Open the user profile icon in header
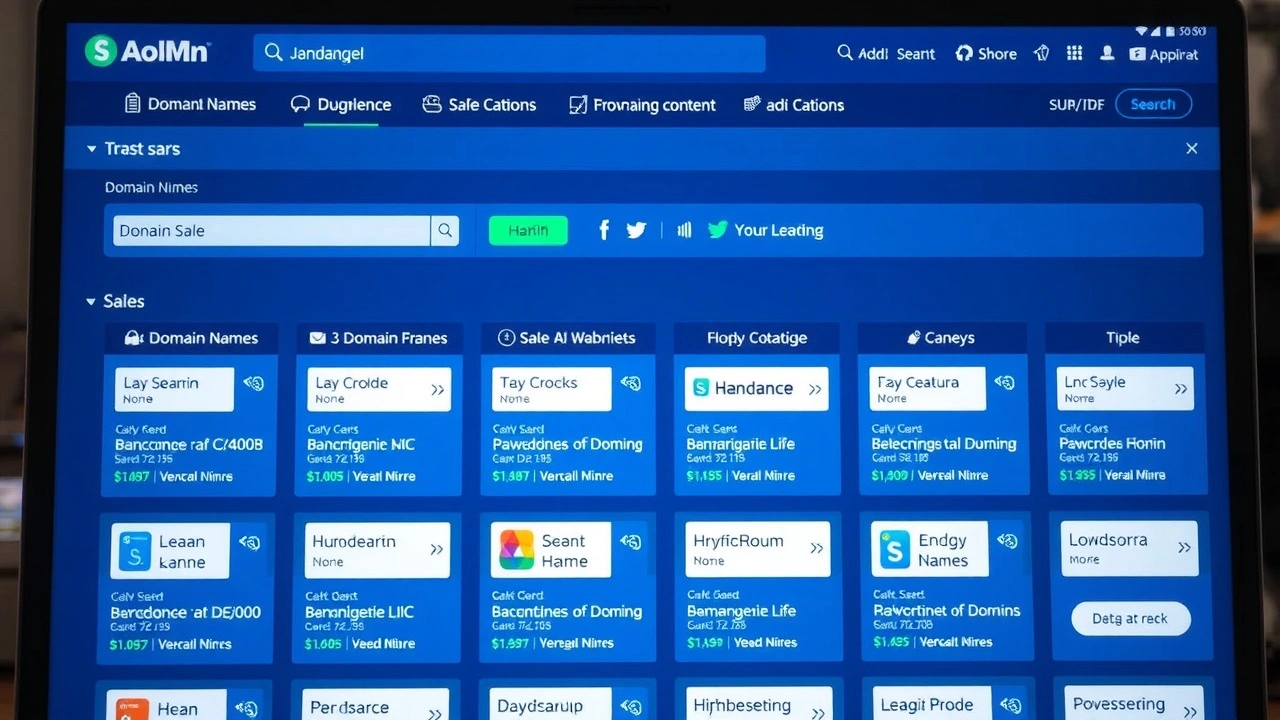Viewport: 1280px width, 720px height. coord(1107,54)
